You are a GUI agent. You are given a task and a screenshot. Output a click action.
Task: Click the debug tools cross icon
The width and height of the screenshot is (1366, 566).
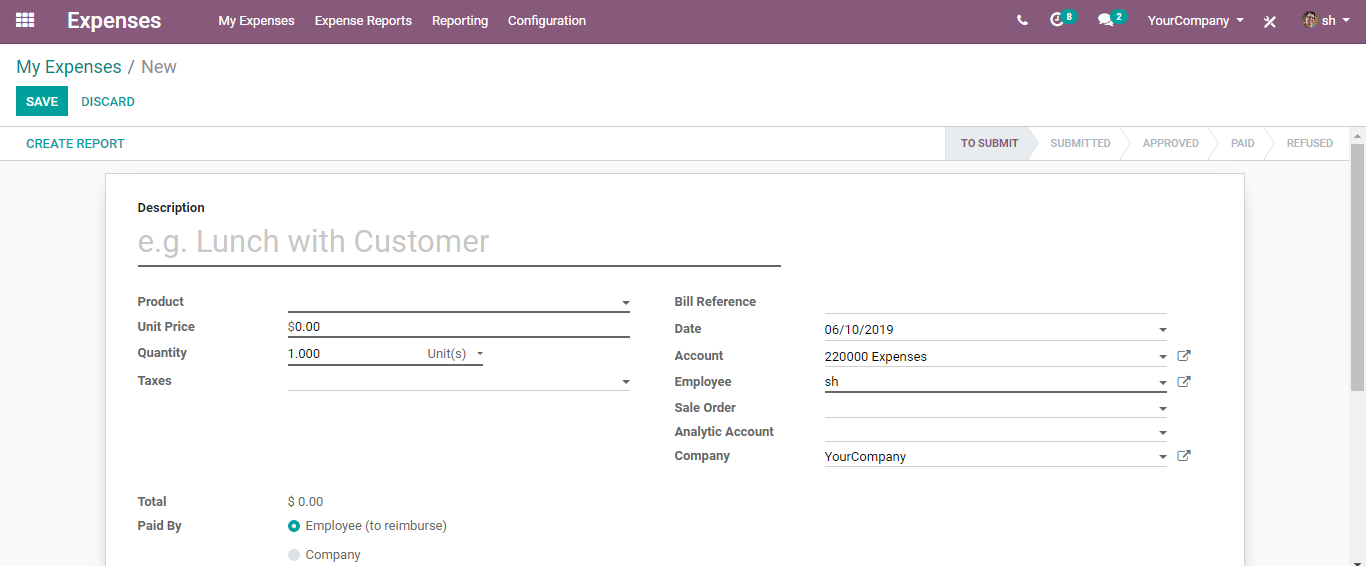coord(1270,21)
